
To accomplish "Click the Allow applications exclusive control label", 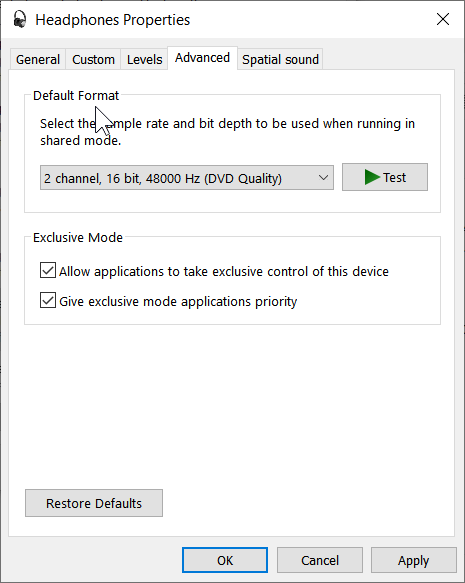I will [224, 271].
